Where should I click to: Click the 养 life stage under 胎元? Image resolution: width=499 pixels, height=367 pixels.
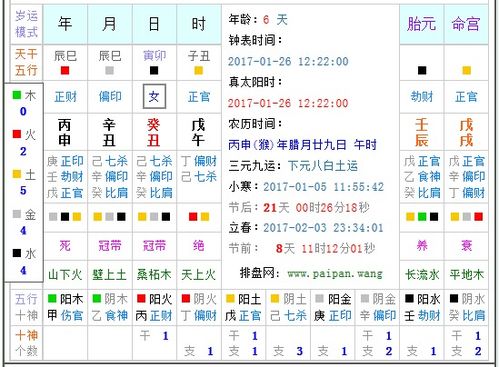tap(422, 246)
